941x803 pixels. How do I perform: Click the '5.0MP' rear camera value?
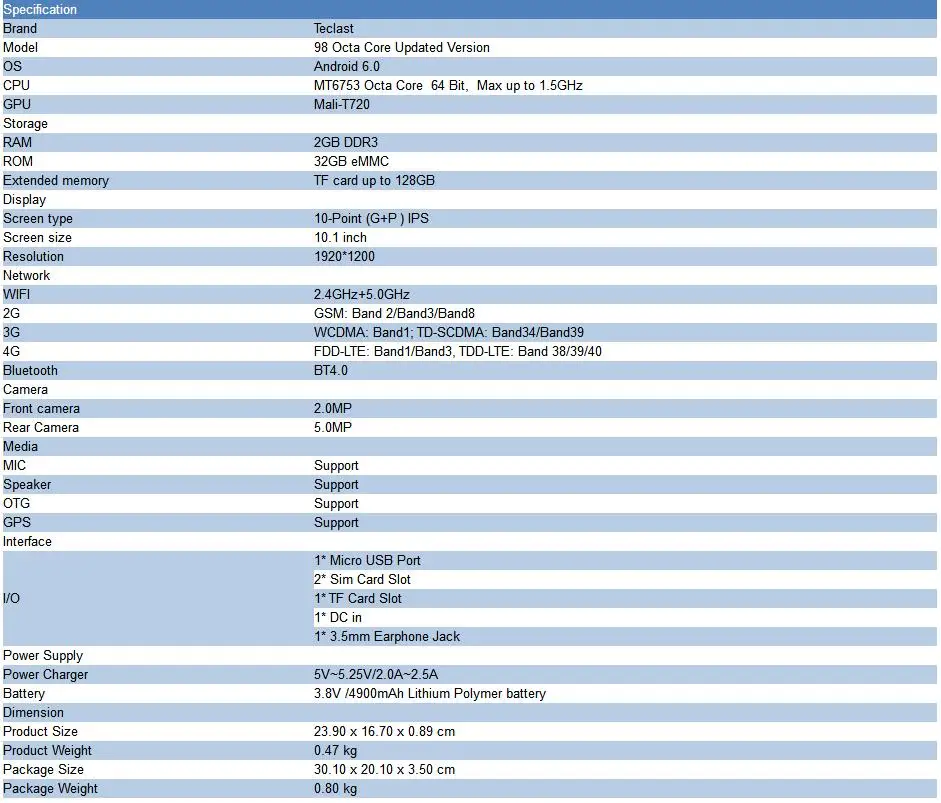tap(333, 428)
